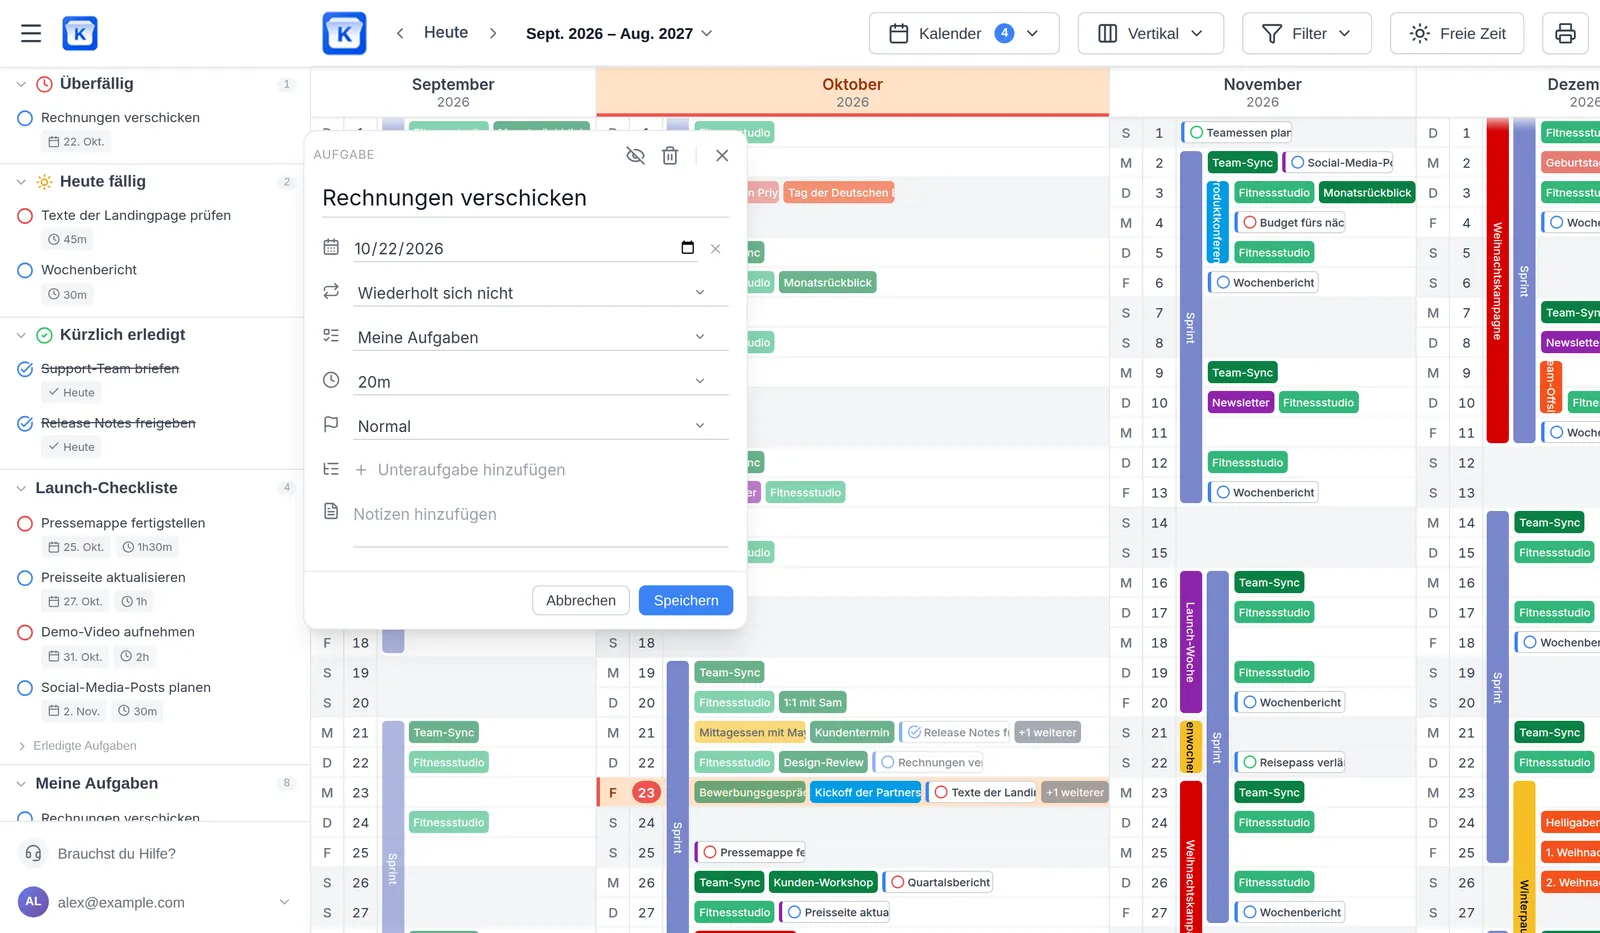The height and width of the screenshot is (933, 1600).
Task: Delete task with trash icon
Action: (x=670, y=155)
